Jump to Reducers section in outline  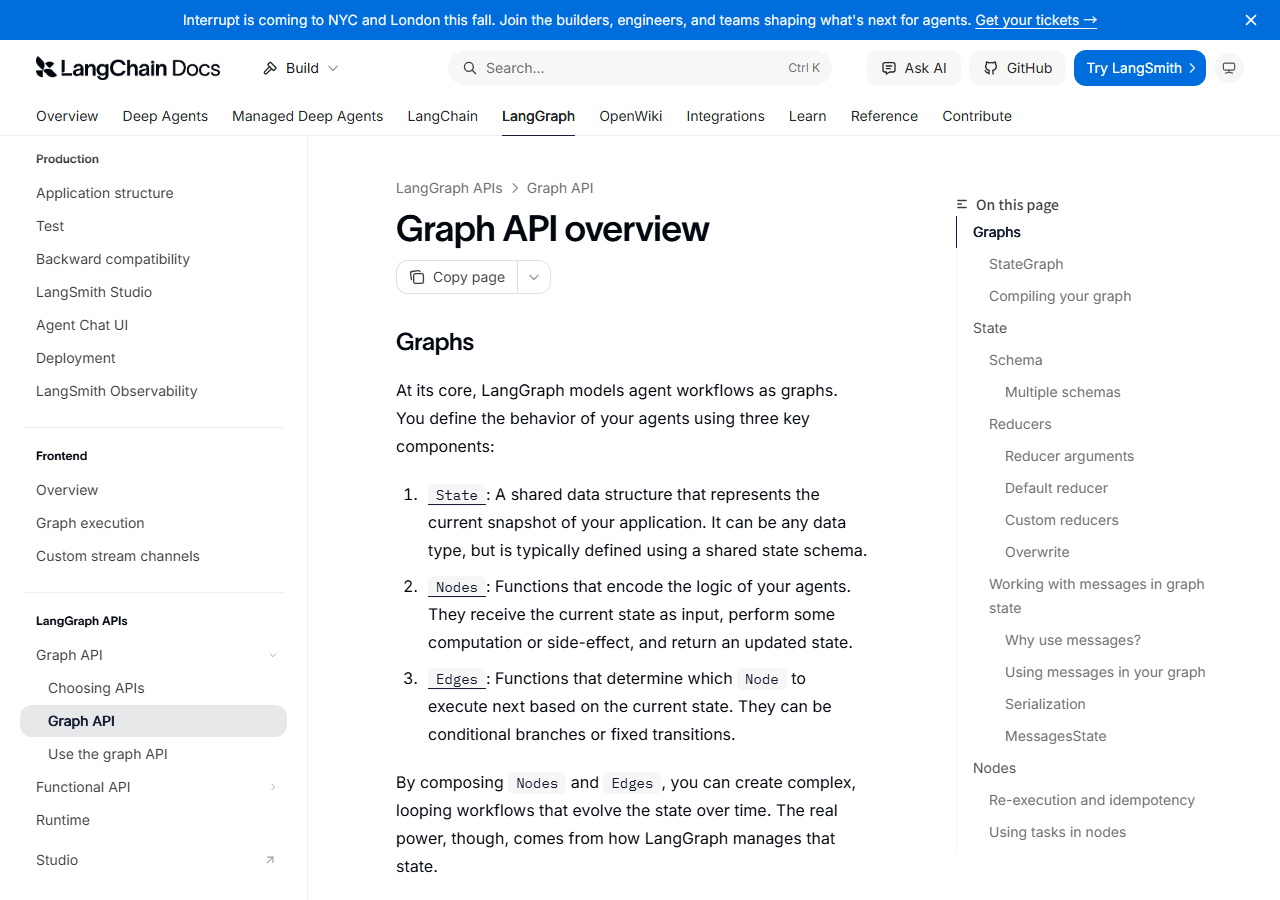click(1020, 424)
